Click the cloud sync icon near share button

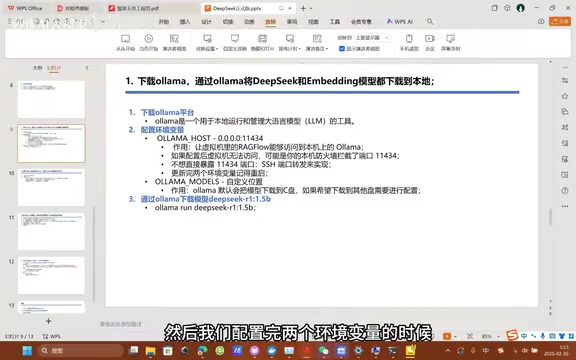coord(541,22)
